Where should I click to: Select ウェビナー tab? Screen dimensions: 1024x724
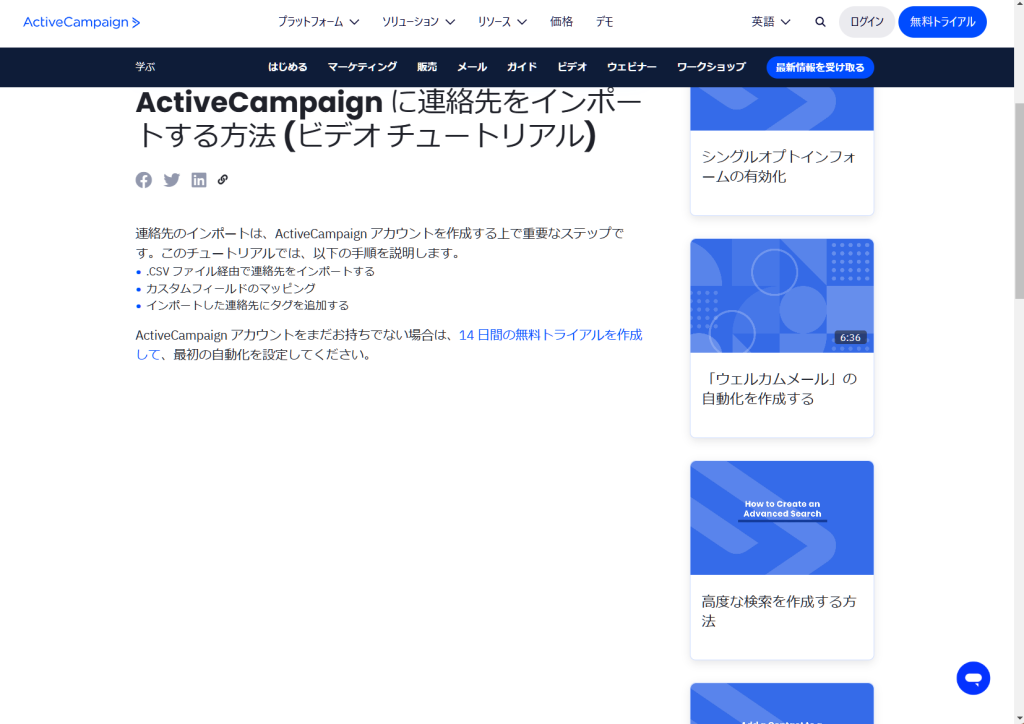[632, 67]
